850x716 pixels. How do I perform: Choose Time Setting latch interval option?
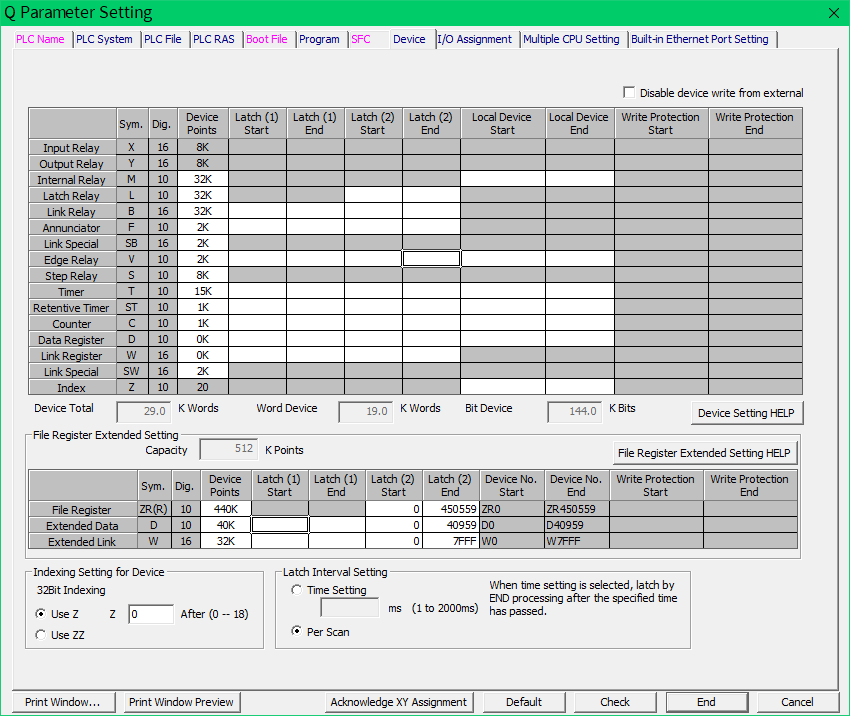297,591
